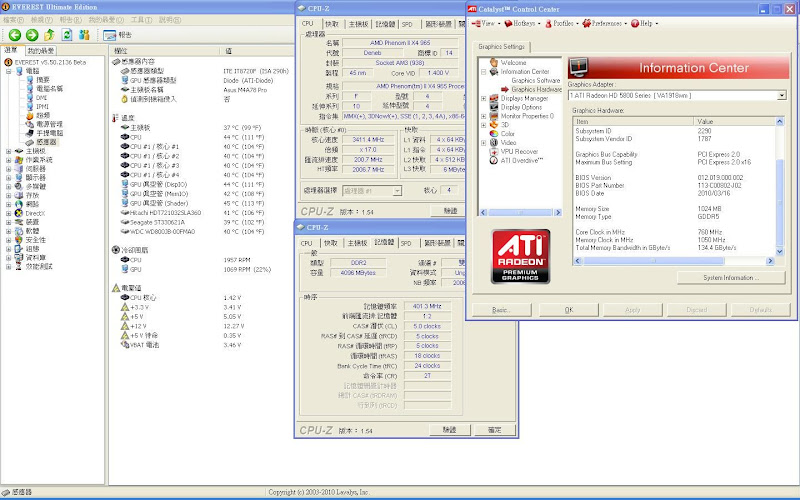
Task: Expand the 顯示器 node in EVEREST tree
Action: point(9,178)
